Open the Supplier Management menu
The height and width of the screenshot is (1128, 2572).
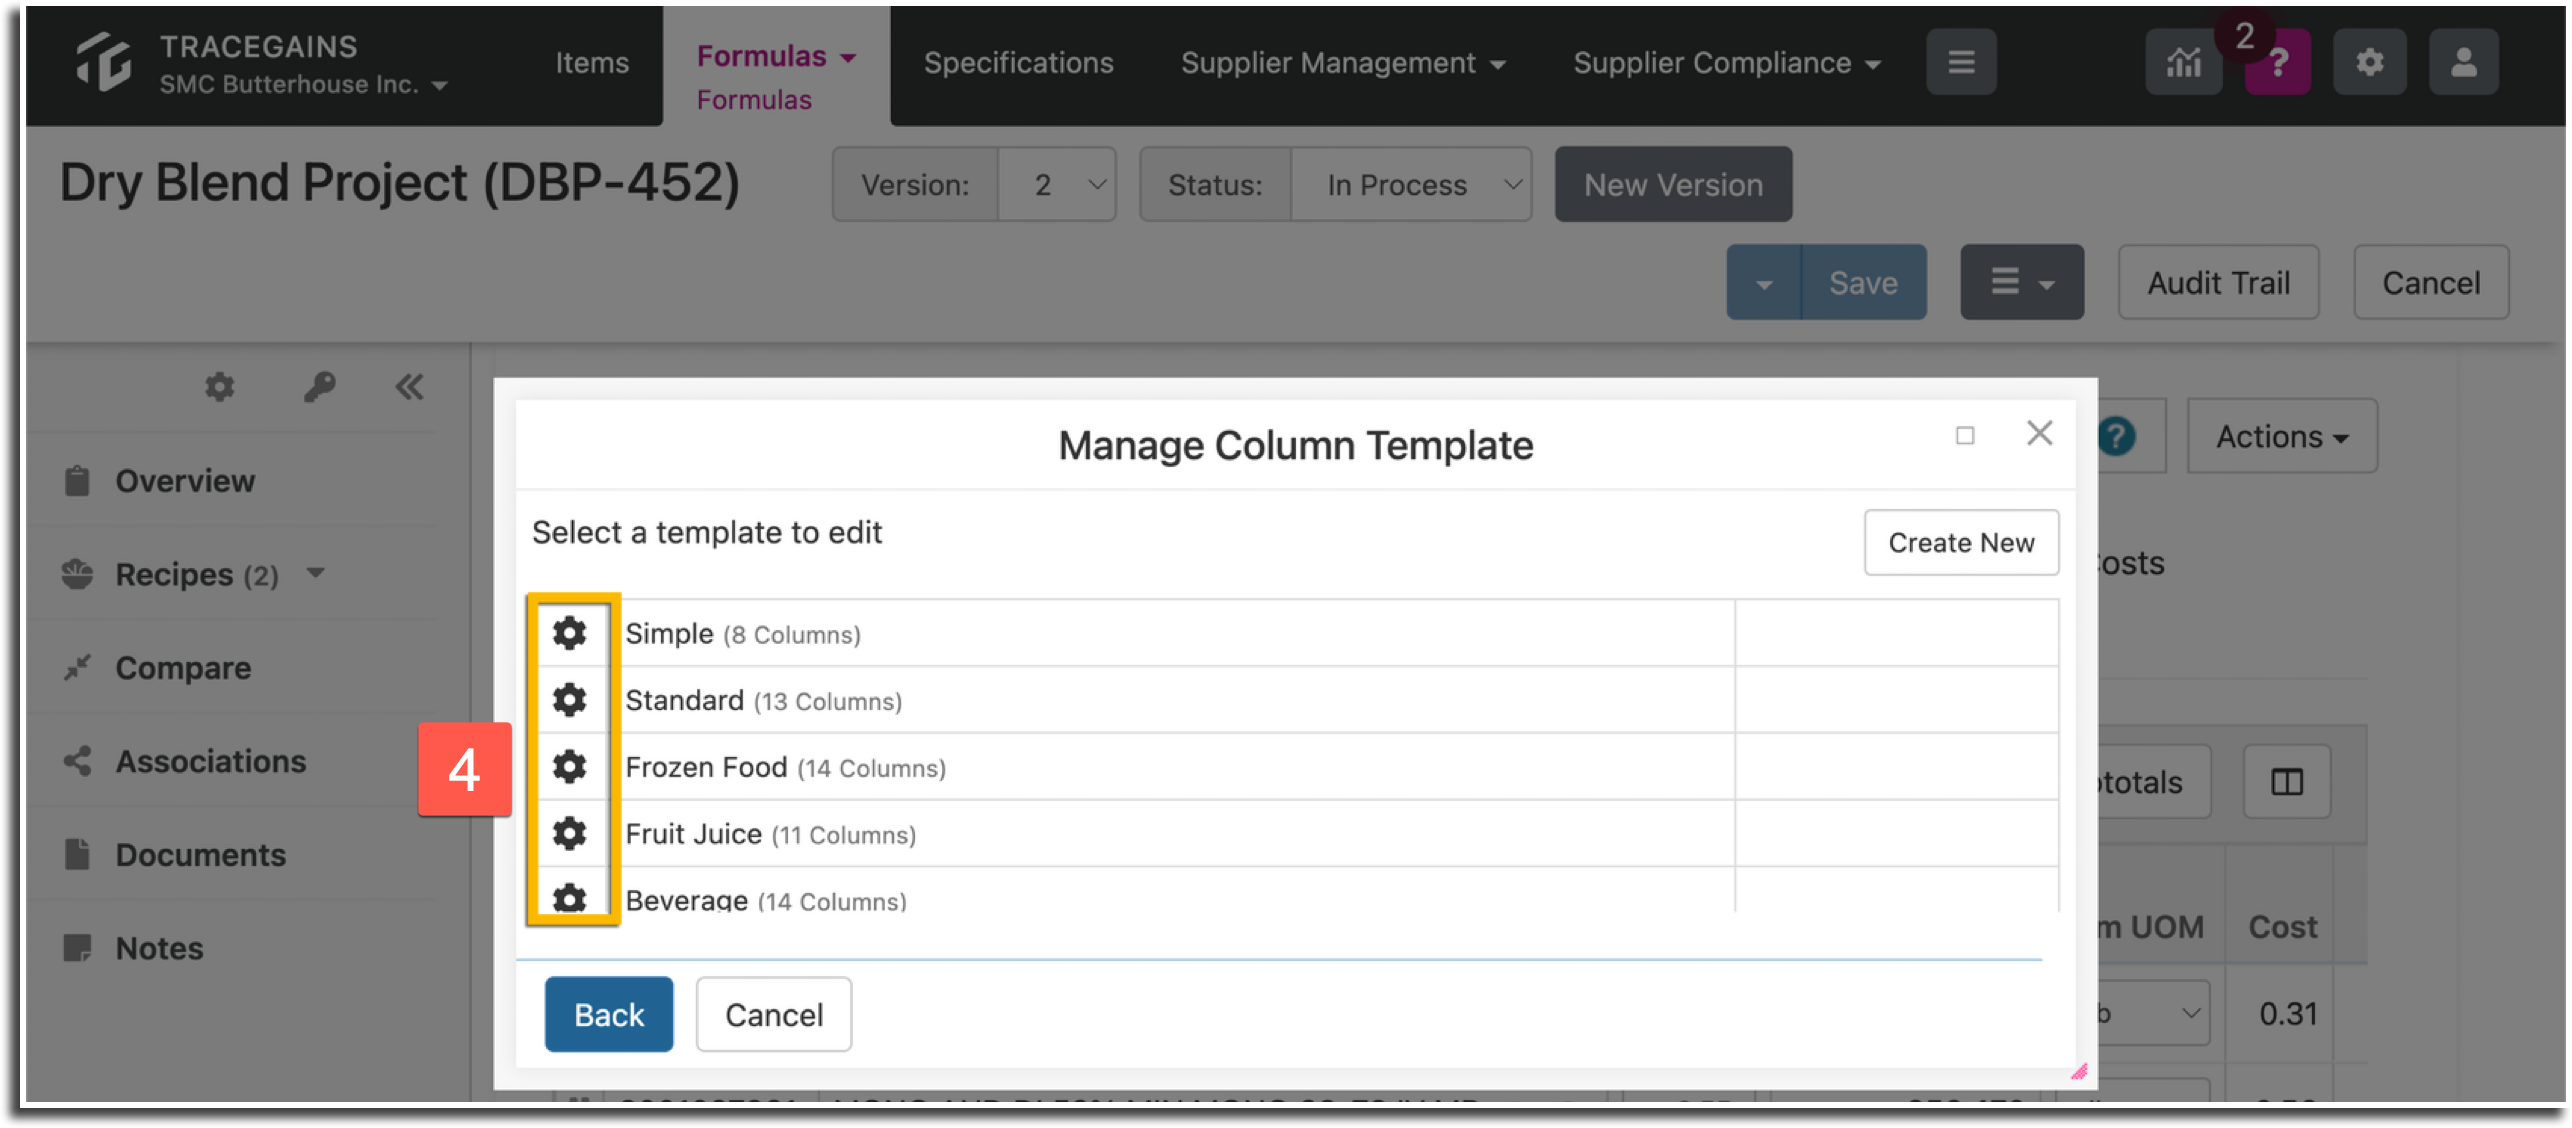1343,63
